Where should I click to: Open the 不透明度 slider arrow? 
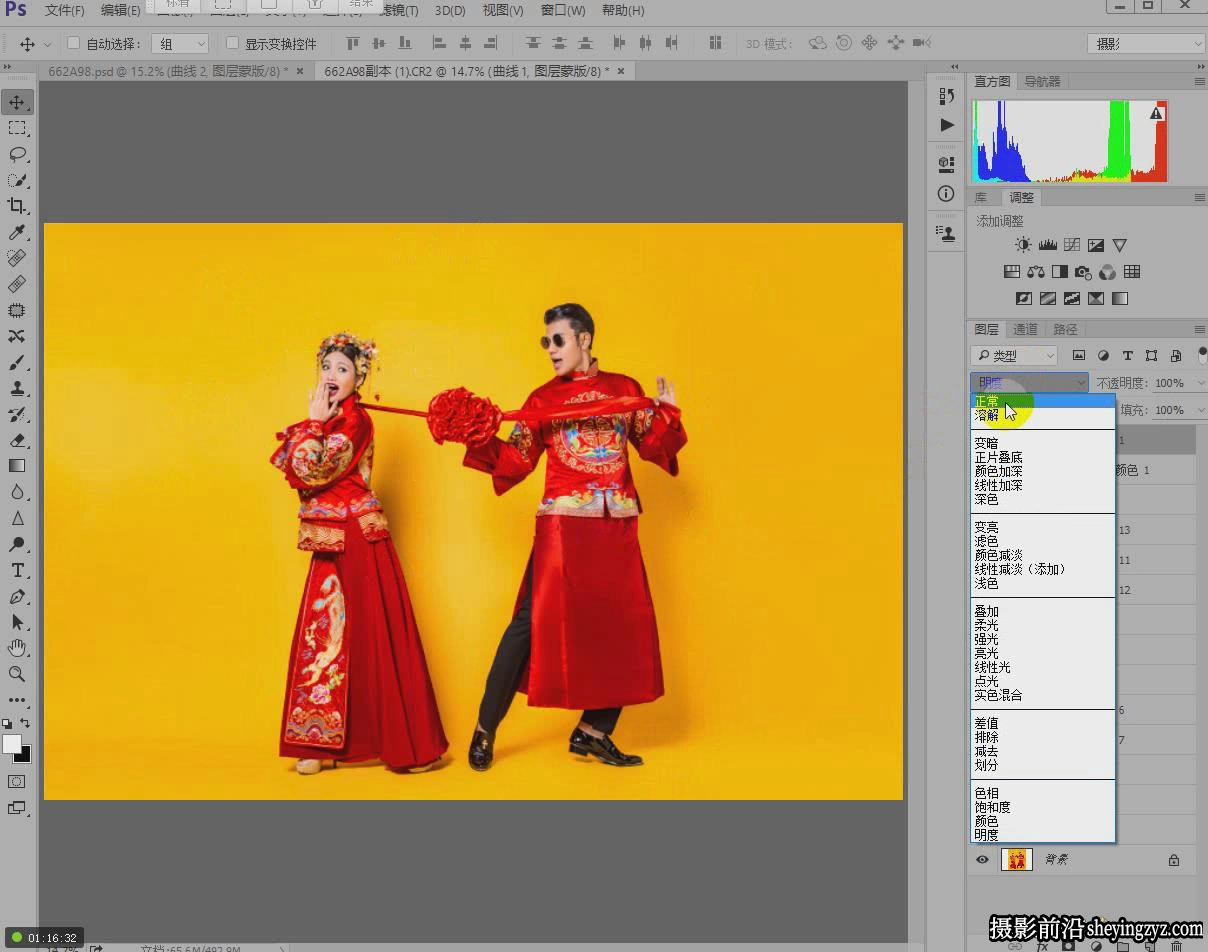point(1199,383)
